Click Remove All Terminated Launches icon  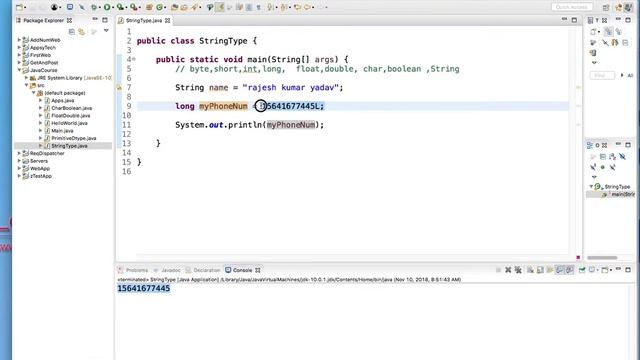click(518, 270)
